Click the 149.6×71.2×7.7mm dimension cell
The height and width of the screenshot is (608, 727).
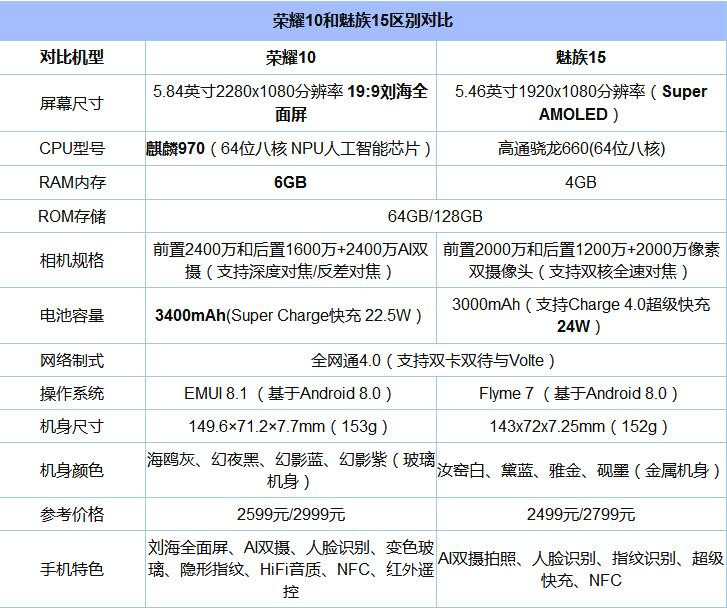tap(291, 426)
